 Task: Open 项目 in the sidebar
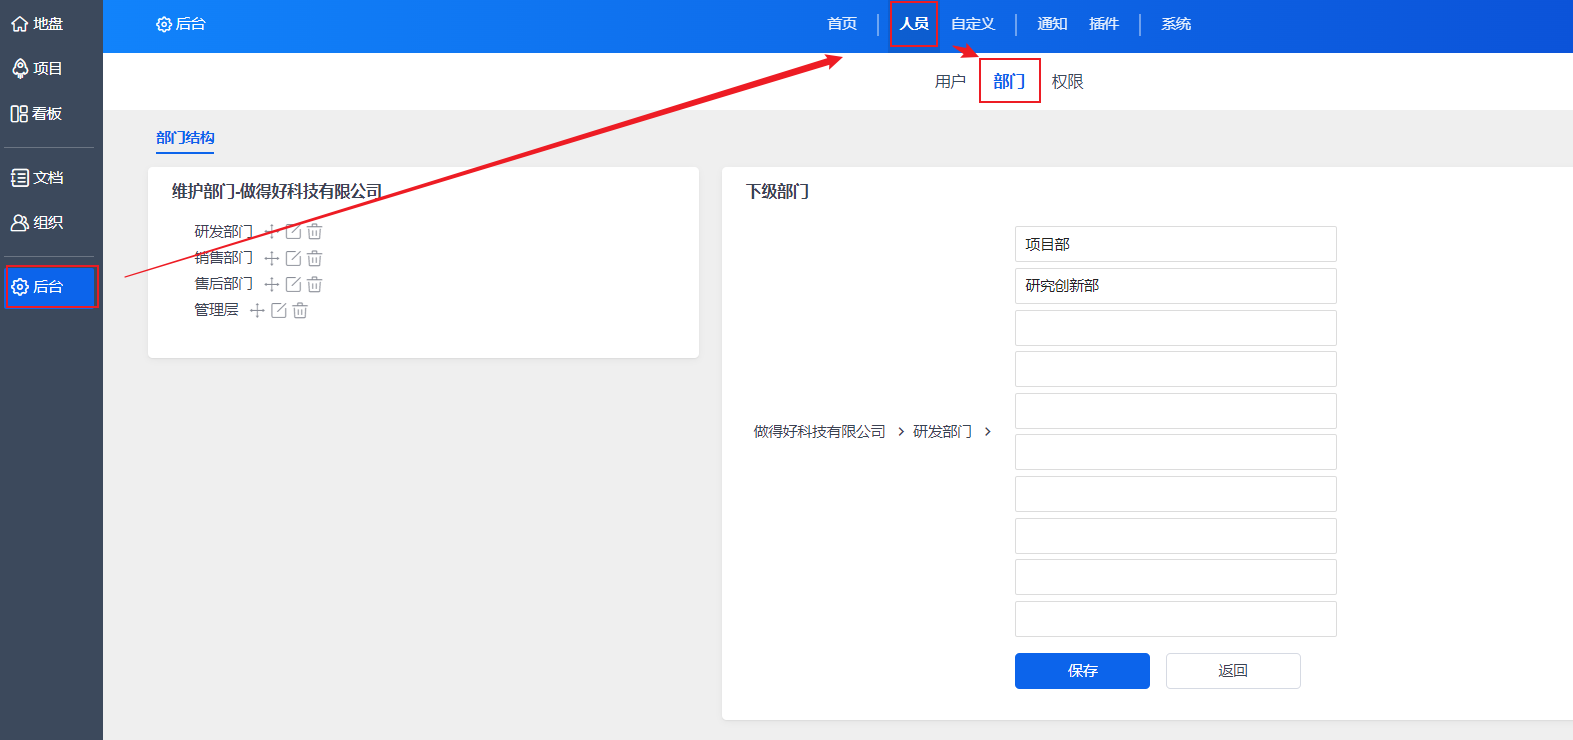point(37,68)
